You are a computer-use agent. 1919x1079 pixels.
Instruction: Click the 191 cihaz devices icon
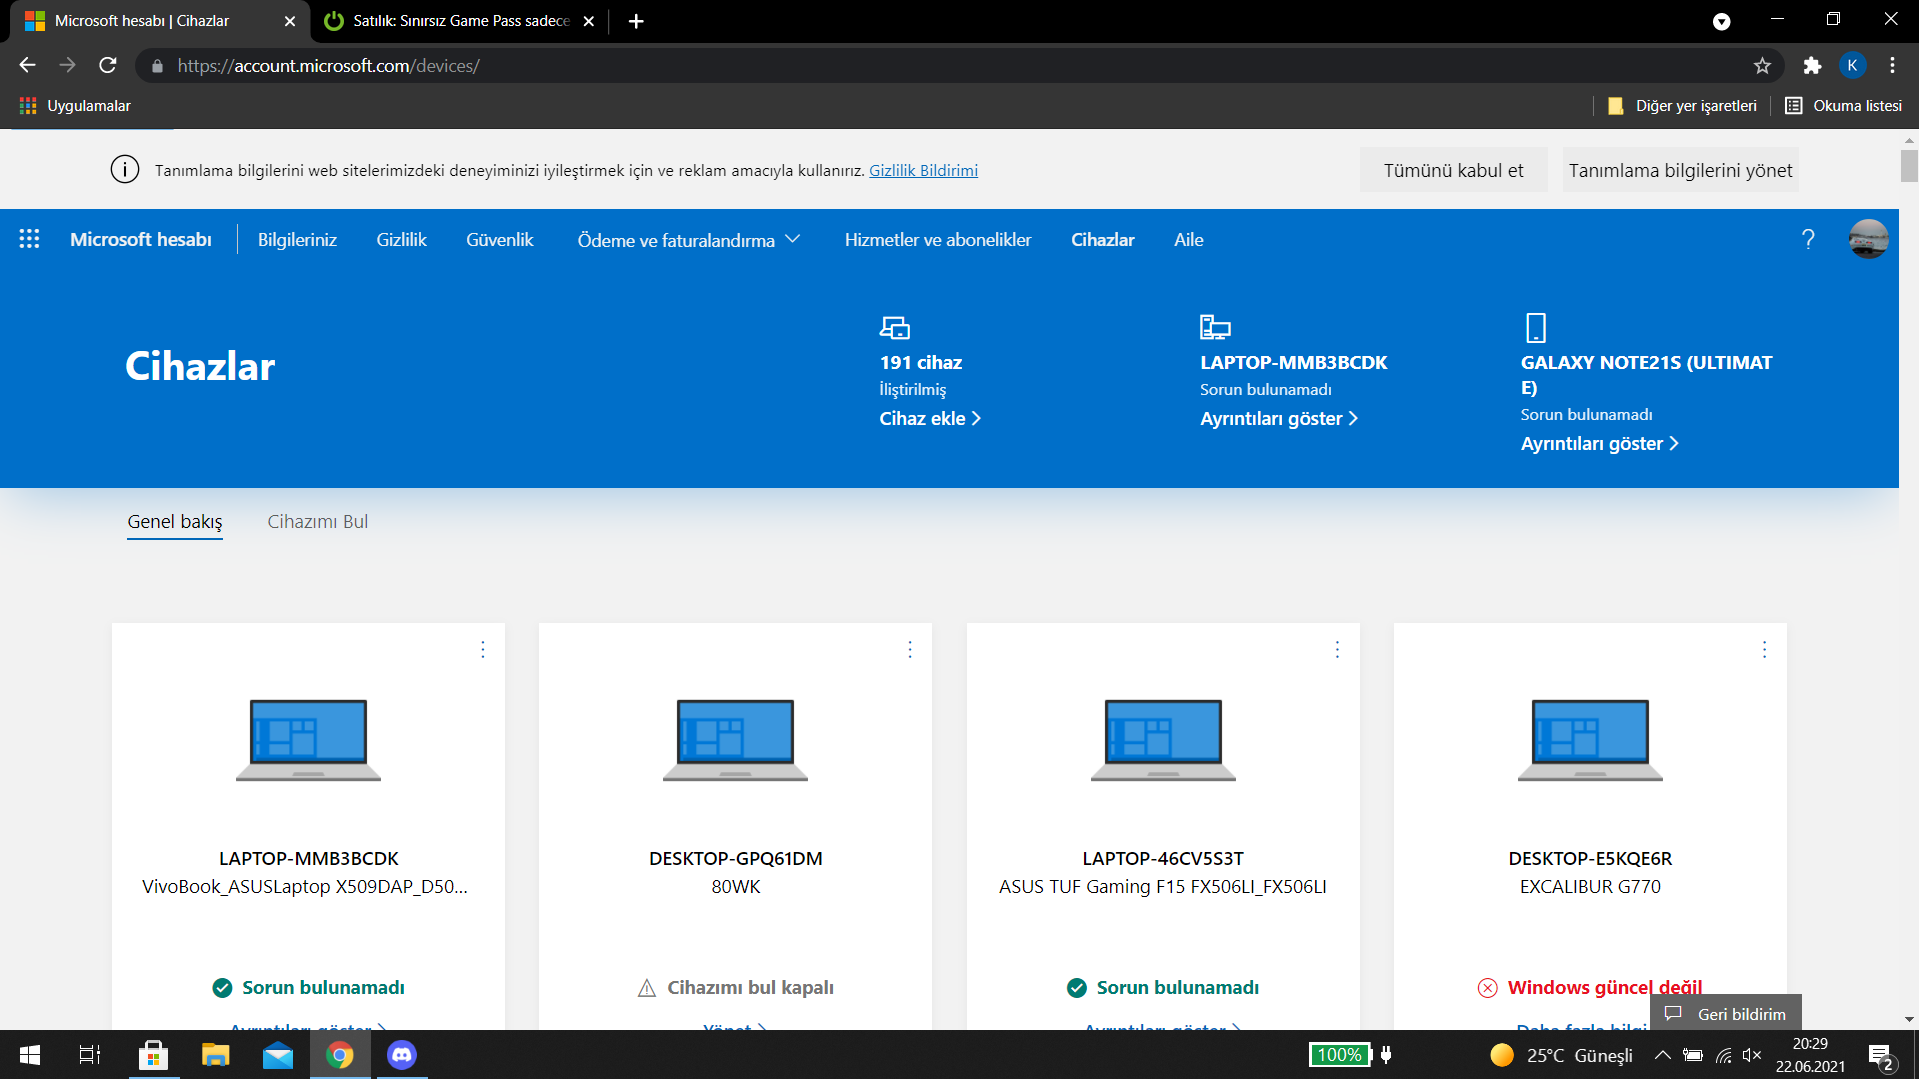point(894,327)
